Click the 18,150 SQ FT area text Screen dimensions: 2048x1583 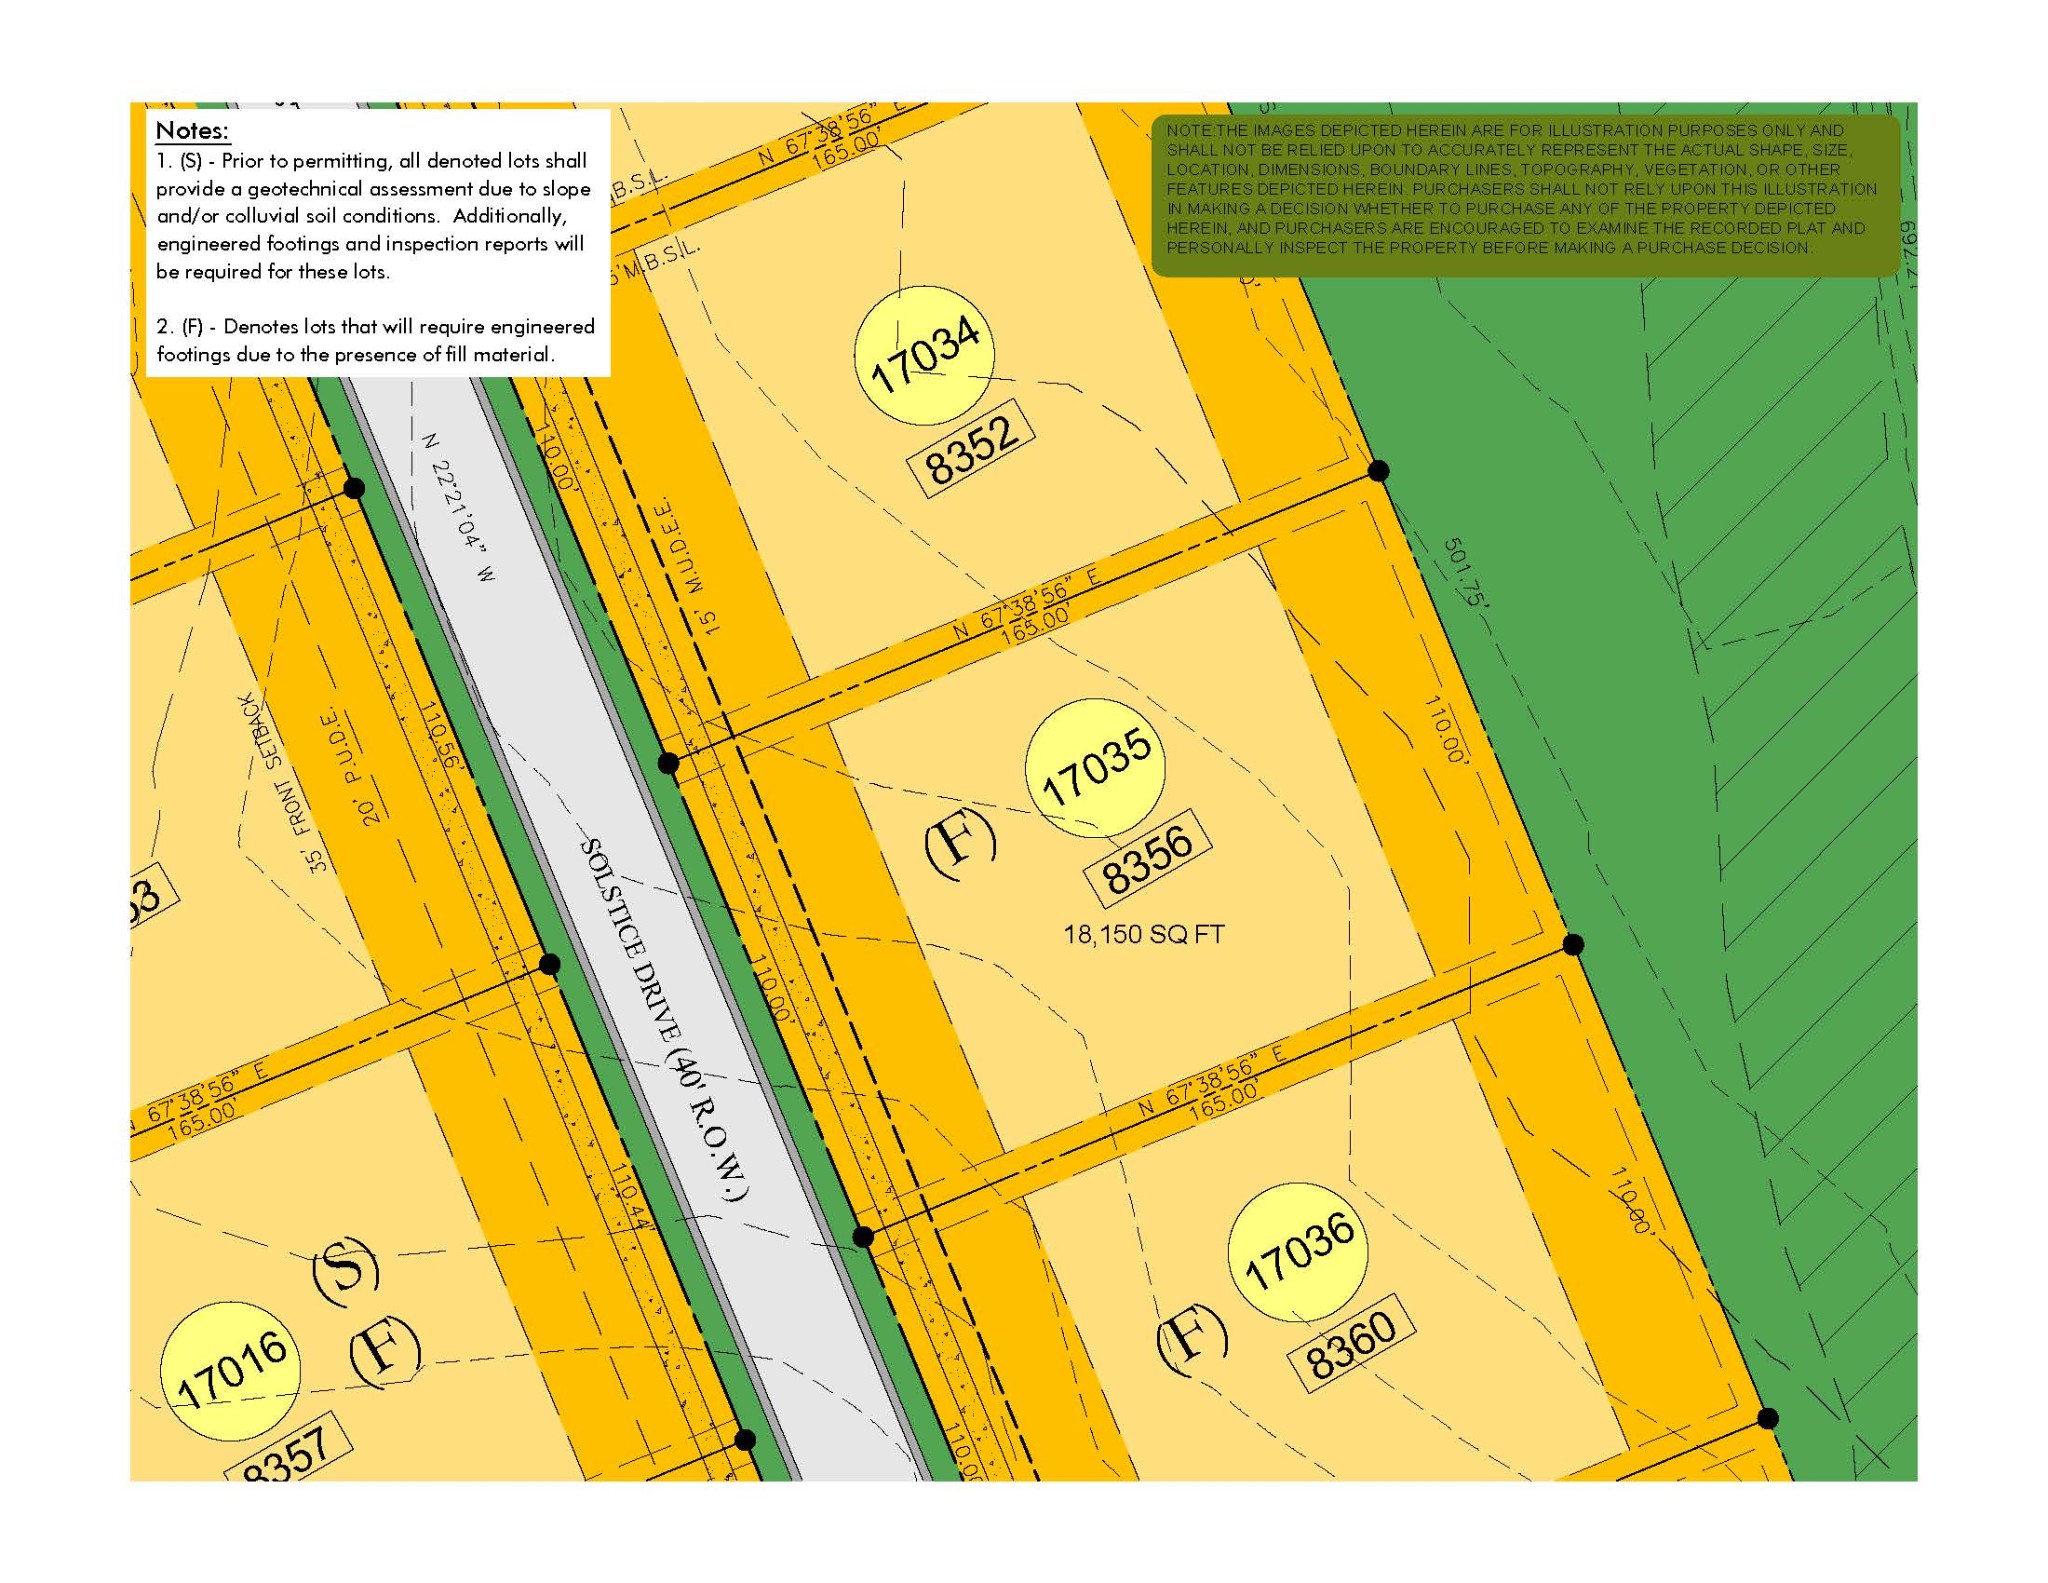click(x=1143, y=935)
